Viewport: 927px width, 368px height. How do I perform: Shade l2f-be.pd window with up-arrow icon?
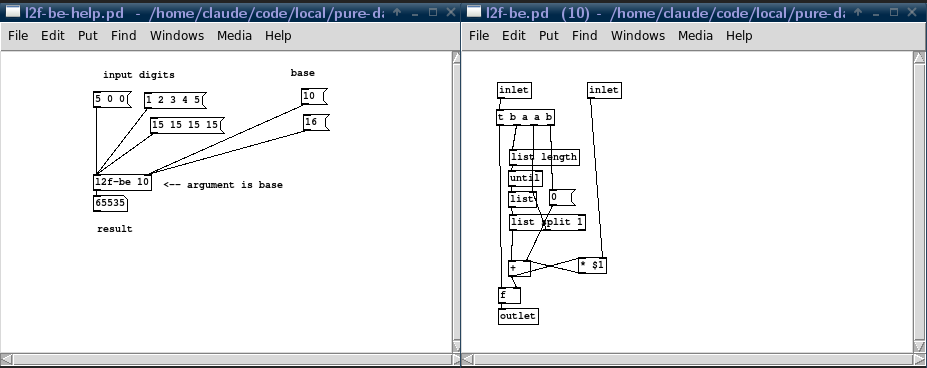click(x=858, y=12)
